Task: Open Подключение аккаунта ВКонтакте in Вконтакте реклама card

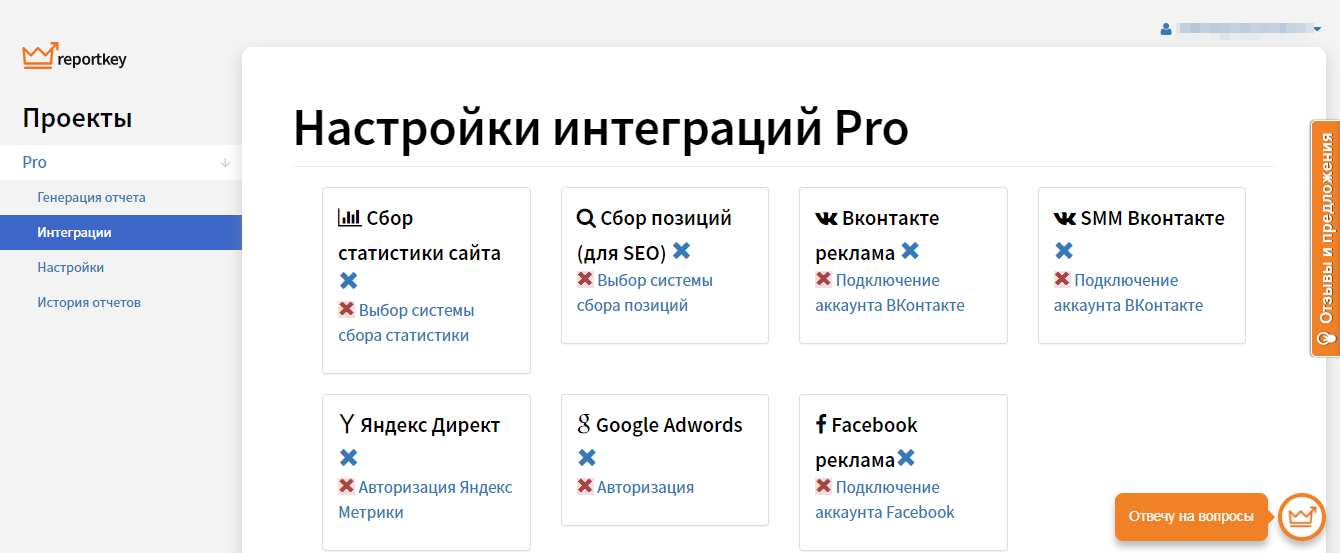Action: click(890, 293)
